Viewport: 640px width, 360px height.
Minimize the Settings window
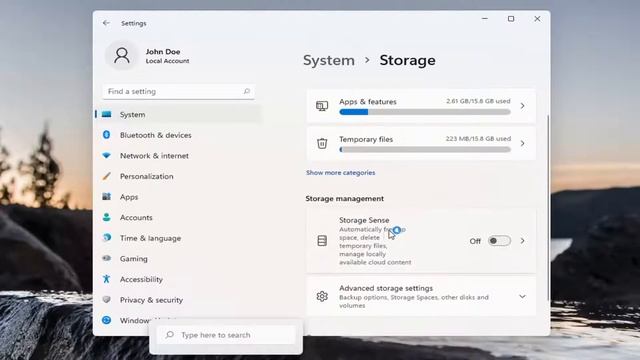click(485, 19)
